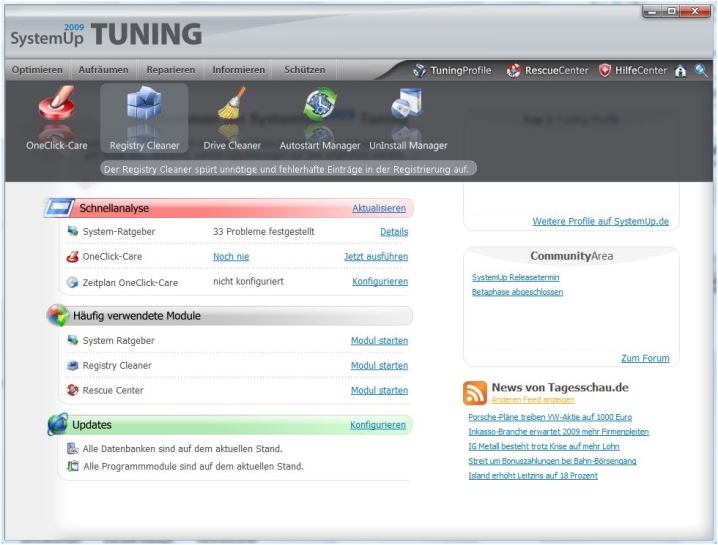Image resolution: width=718 pixels, height=545 pixels.
Task: Click the orange RSS feed icon
Action: coord(475,392)
